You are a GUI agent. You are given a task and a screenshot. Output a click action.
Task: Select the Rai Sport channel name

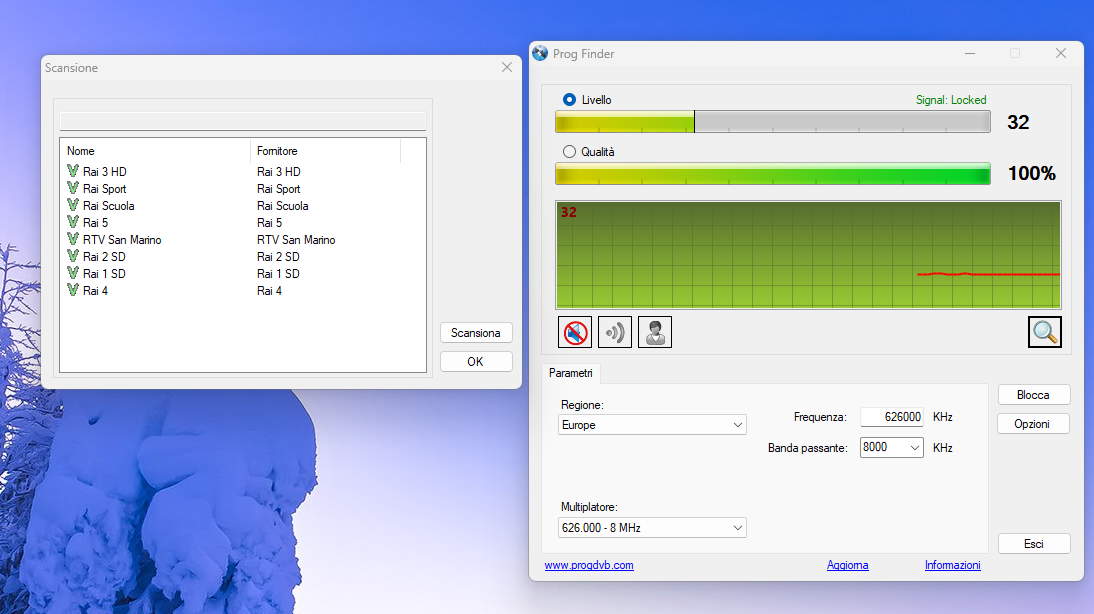pos(105,188)
